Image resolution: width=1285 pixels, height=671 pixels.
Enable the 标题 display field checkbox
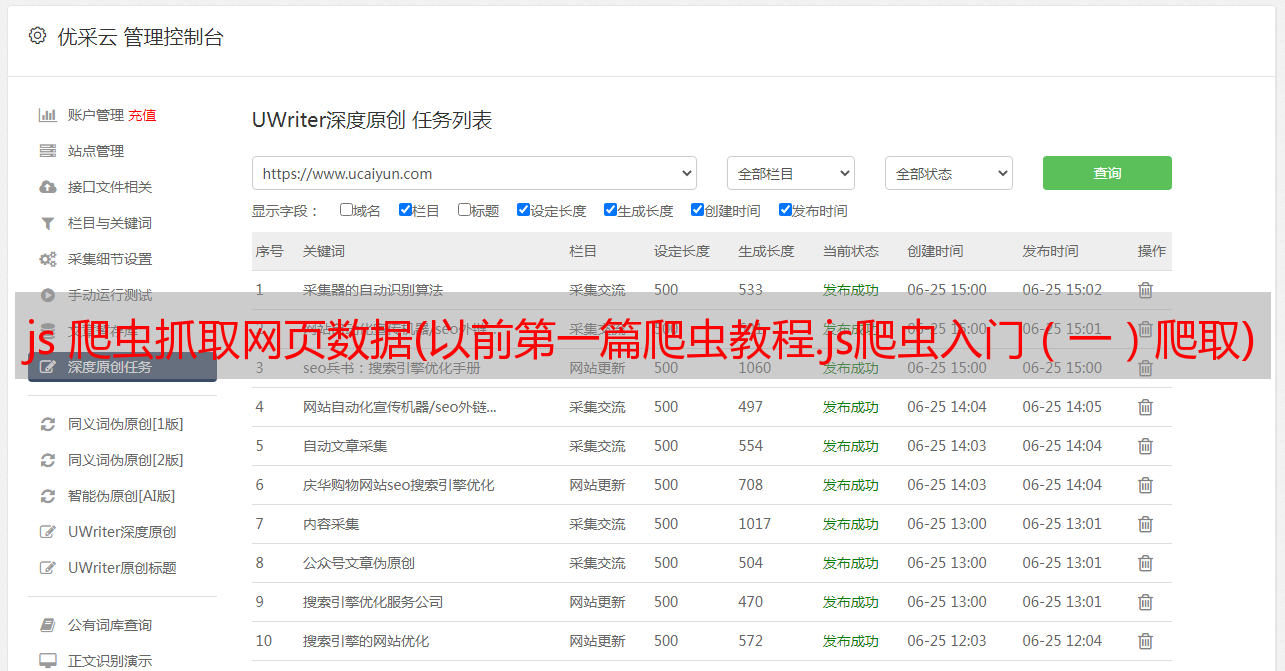point(464,210)
